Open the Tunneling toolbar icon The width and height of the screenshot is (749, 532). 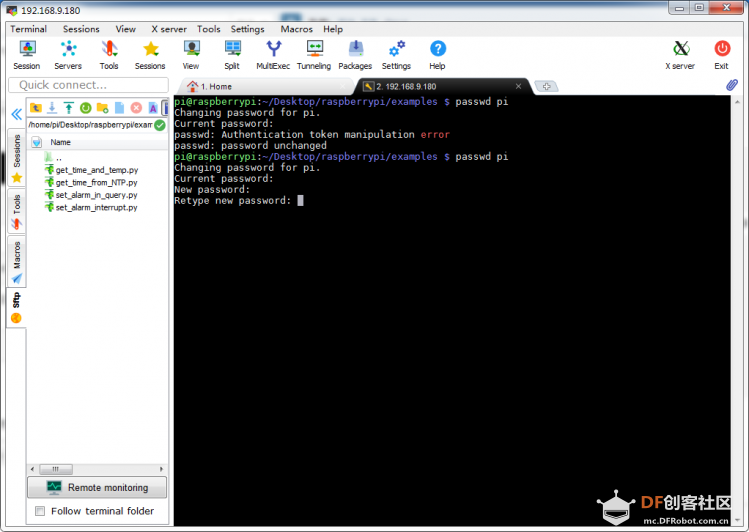pos(314,55)
